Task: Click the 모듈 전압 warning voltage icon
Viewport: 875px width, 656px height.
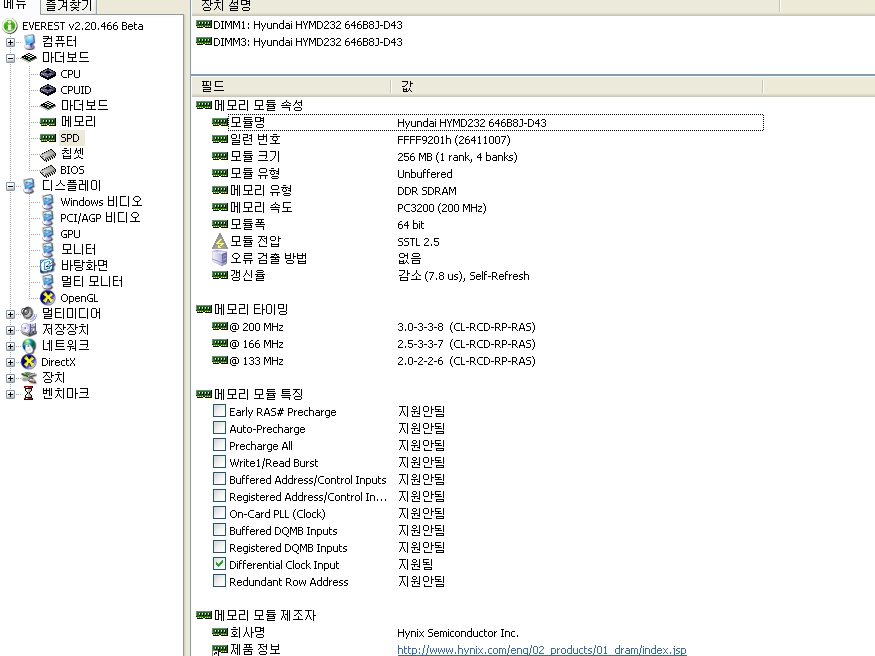Action: point(220,242)
